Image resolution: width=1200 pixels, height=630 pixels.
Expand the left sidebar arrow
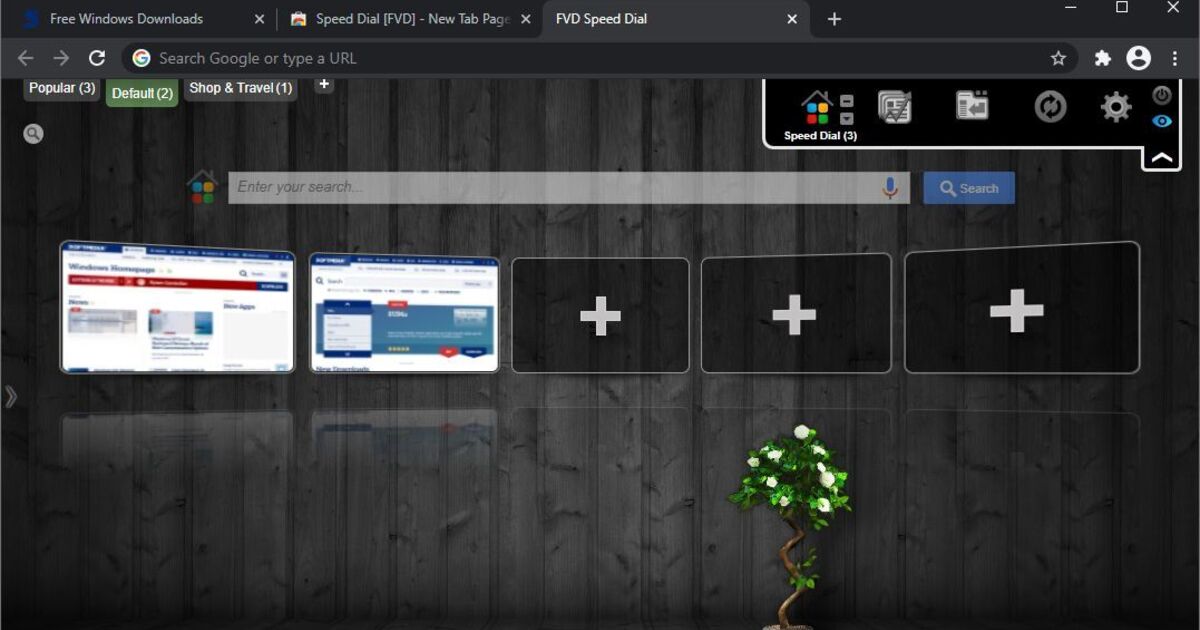[x=11, y=397]
